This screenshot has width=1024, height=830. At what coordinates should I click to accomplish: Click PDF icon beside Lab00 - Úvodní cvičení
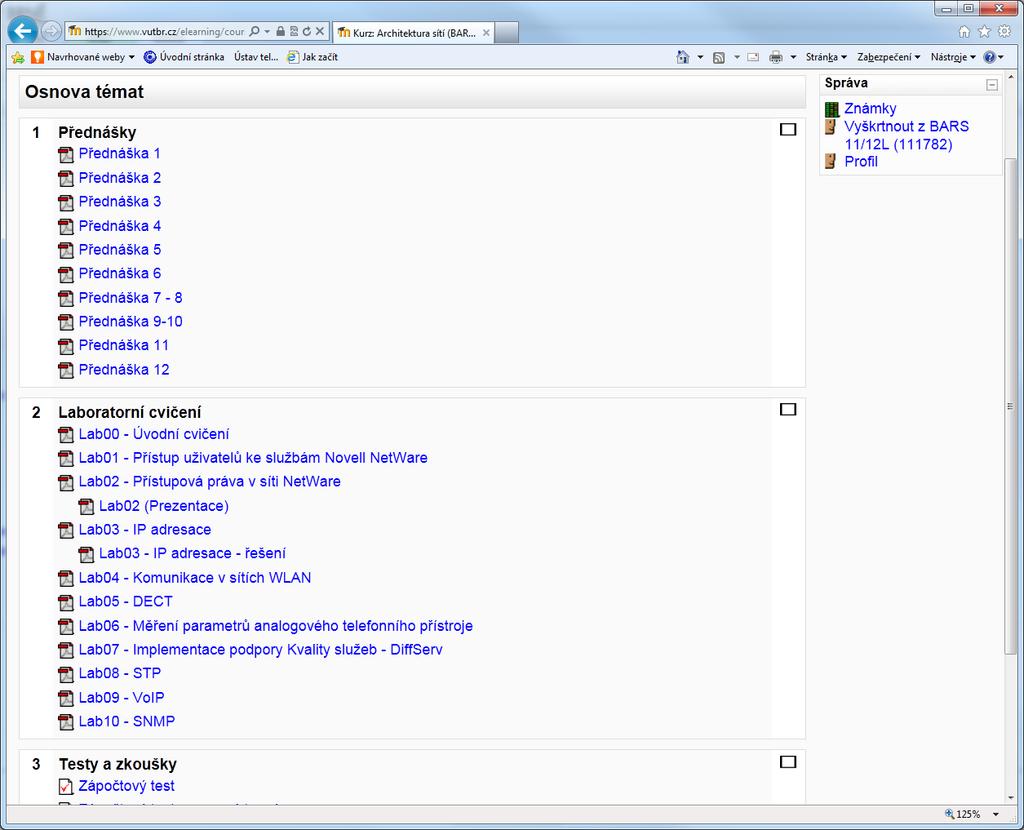pyautogui.click(x=66, y=435)
